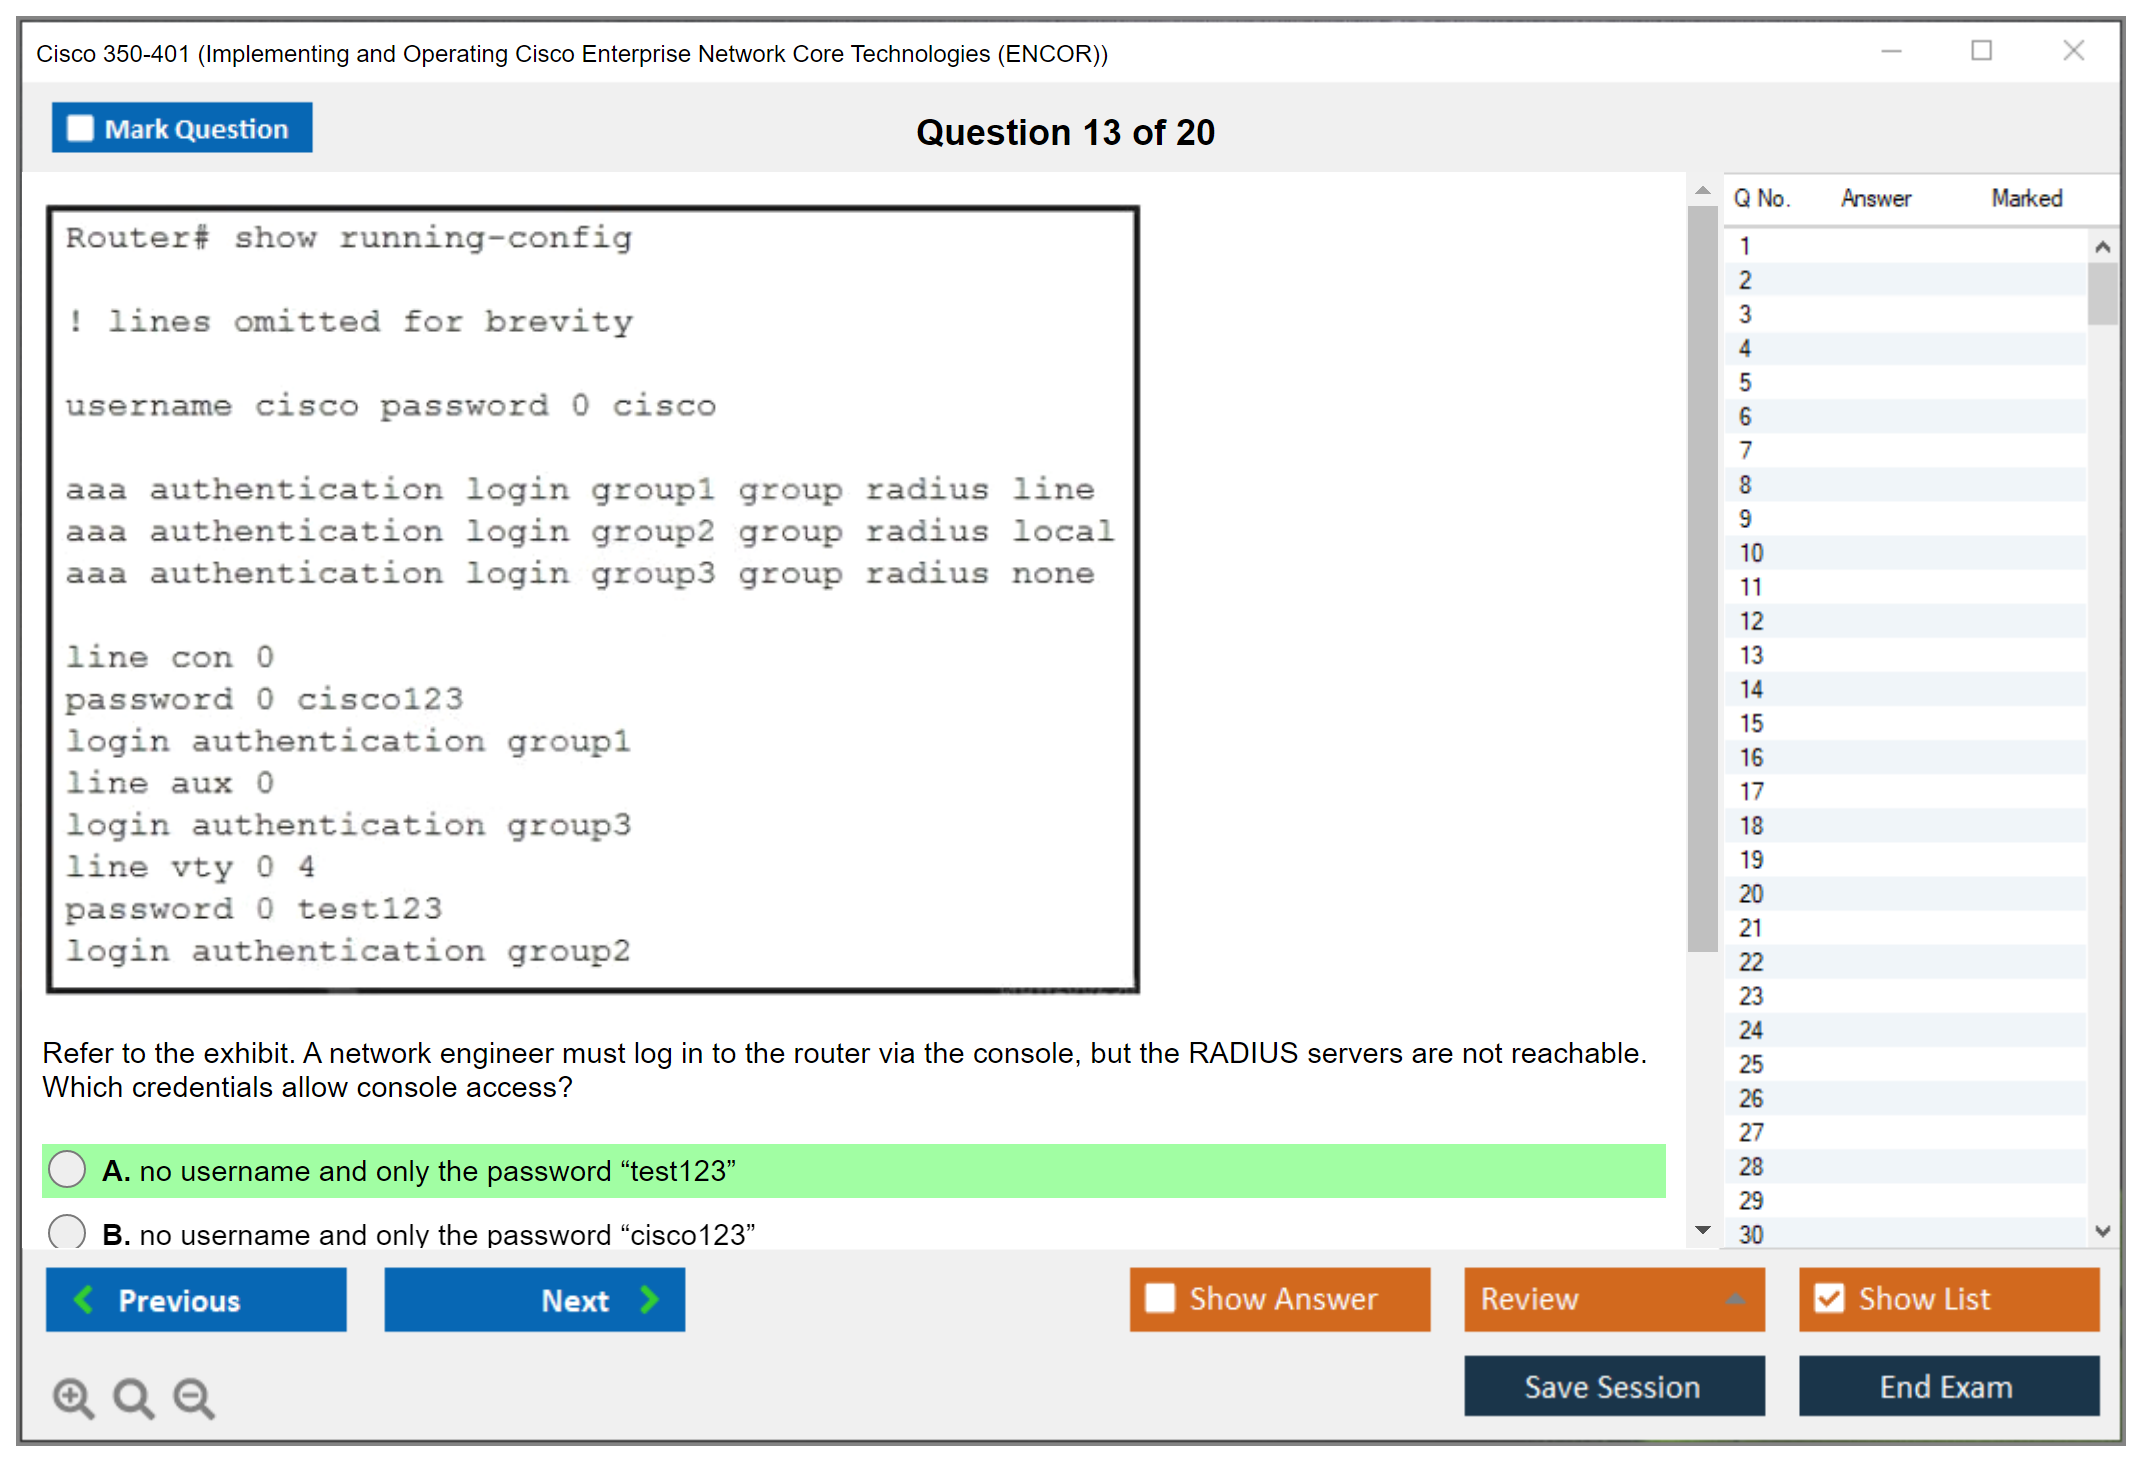
Task: Uncheck the Show List checkbox
Action: tap(1829, 1298)
